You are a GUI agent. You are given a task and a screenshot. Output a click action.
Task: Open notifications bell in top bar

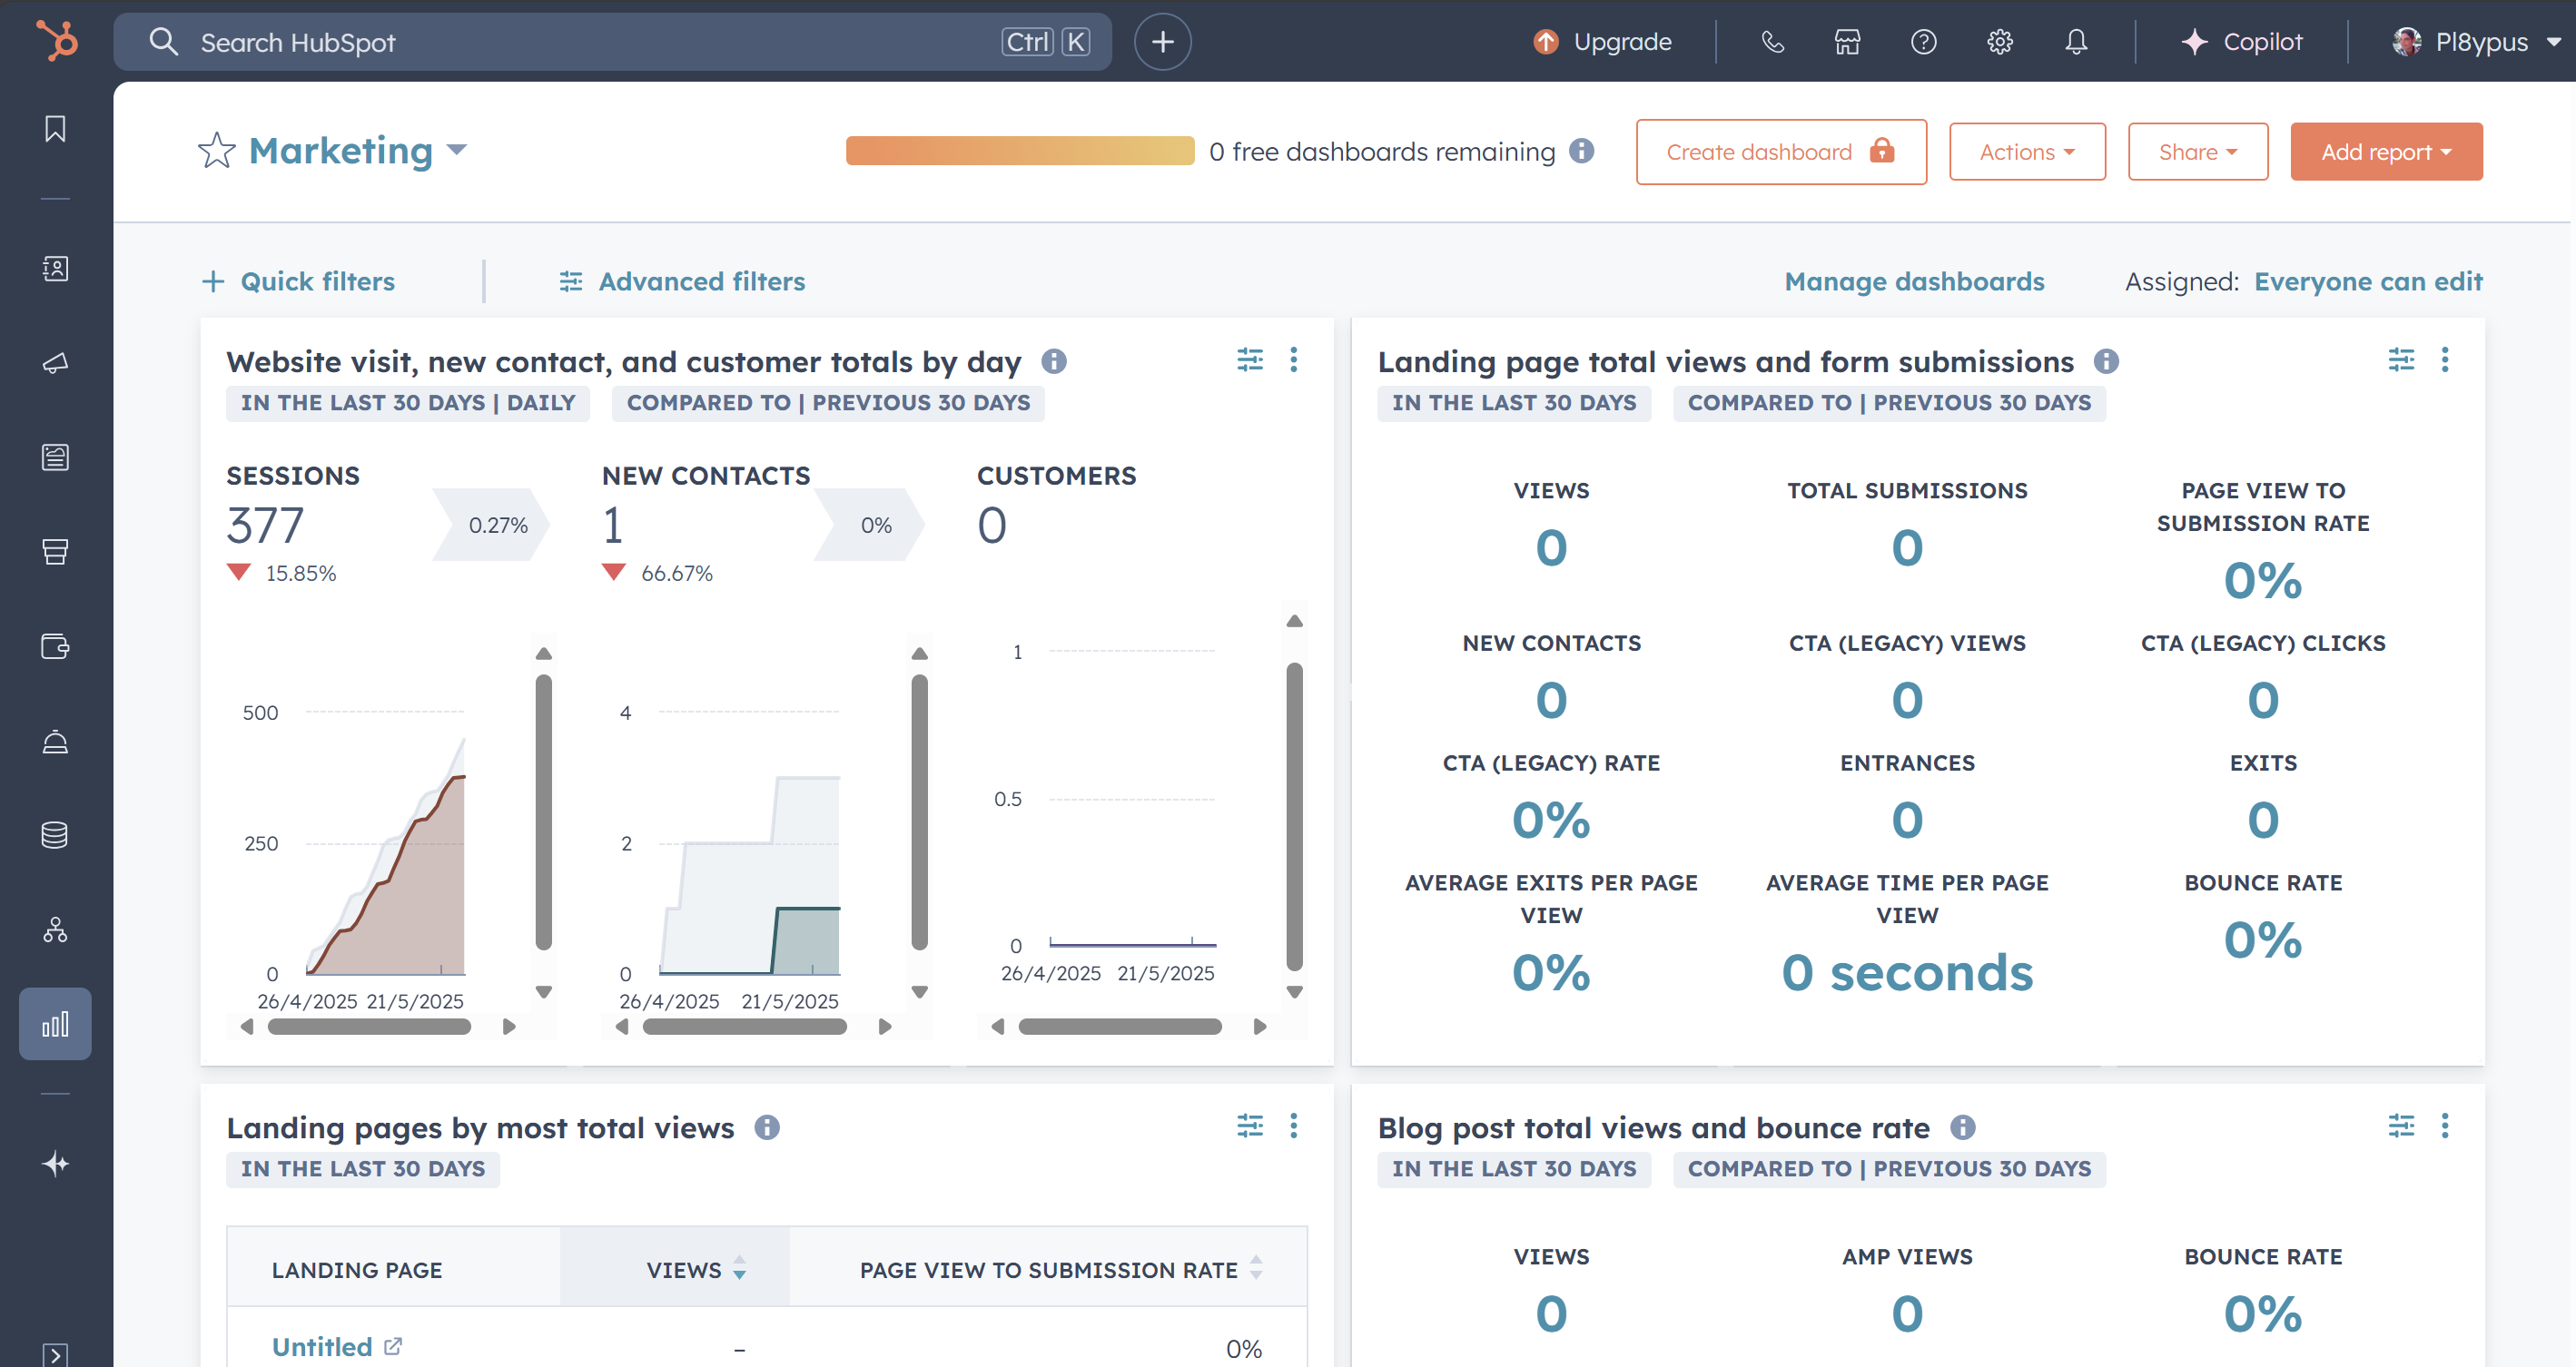[2075, 42]
